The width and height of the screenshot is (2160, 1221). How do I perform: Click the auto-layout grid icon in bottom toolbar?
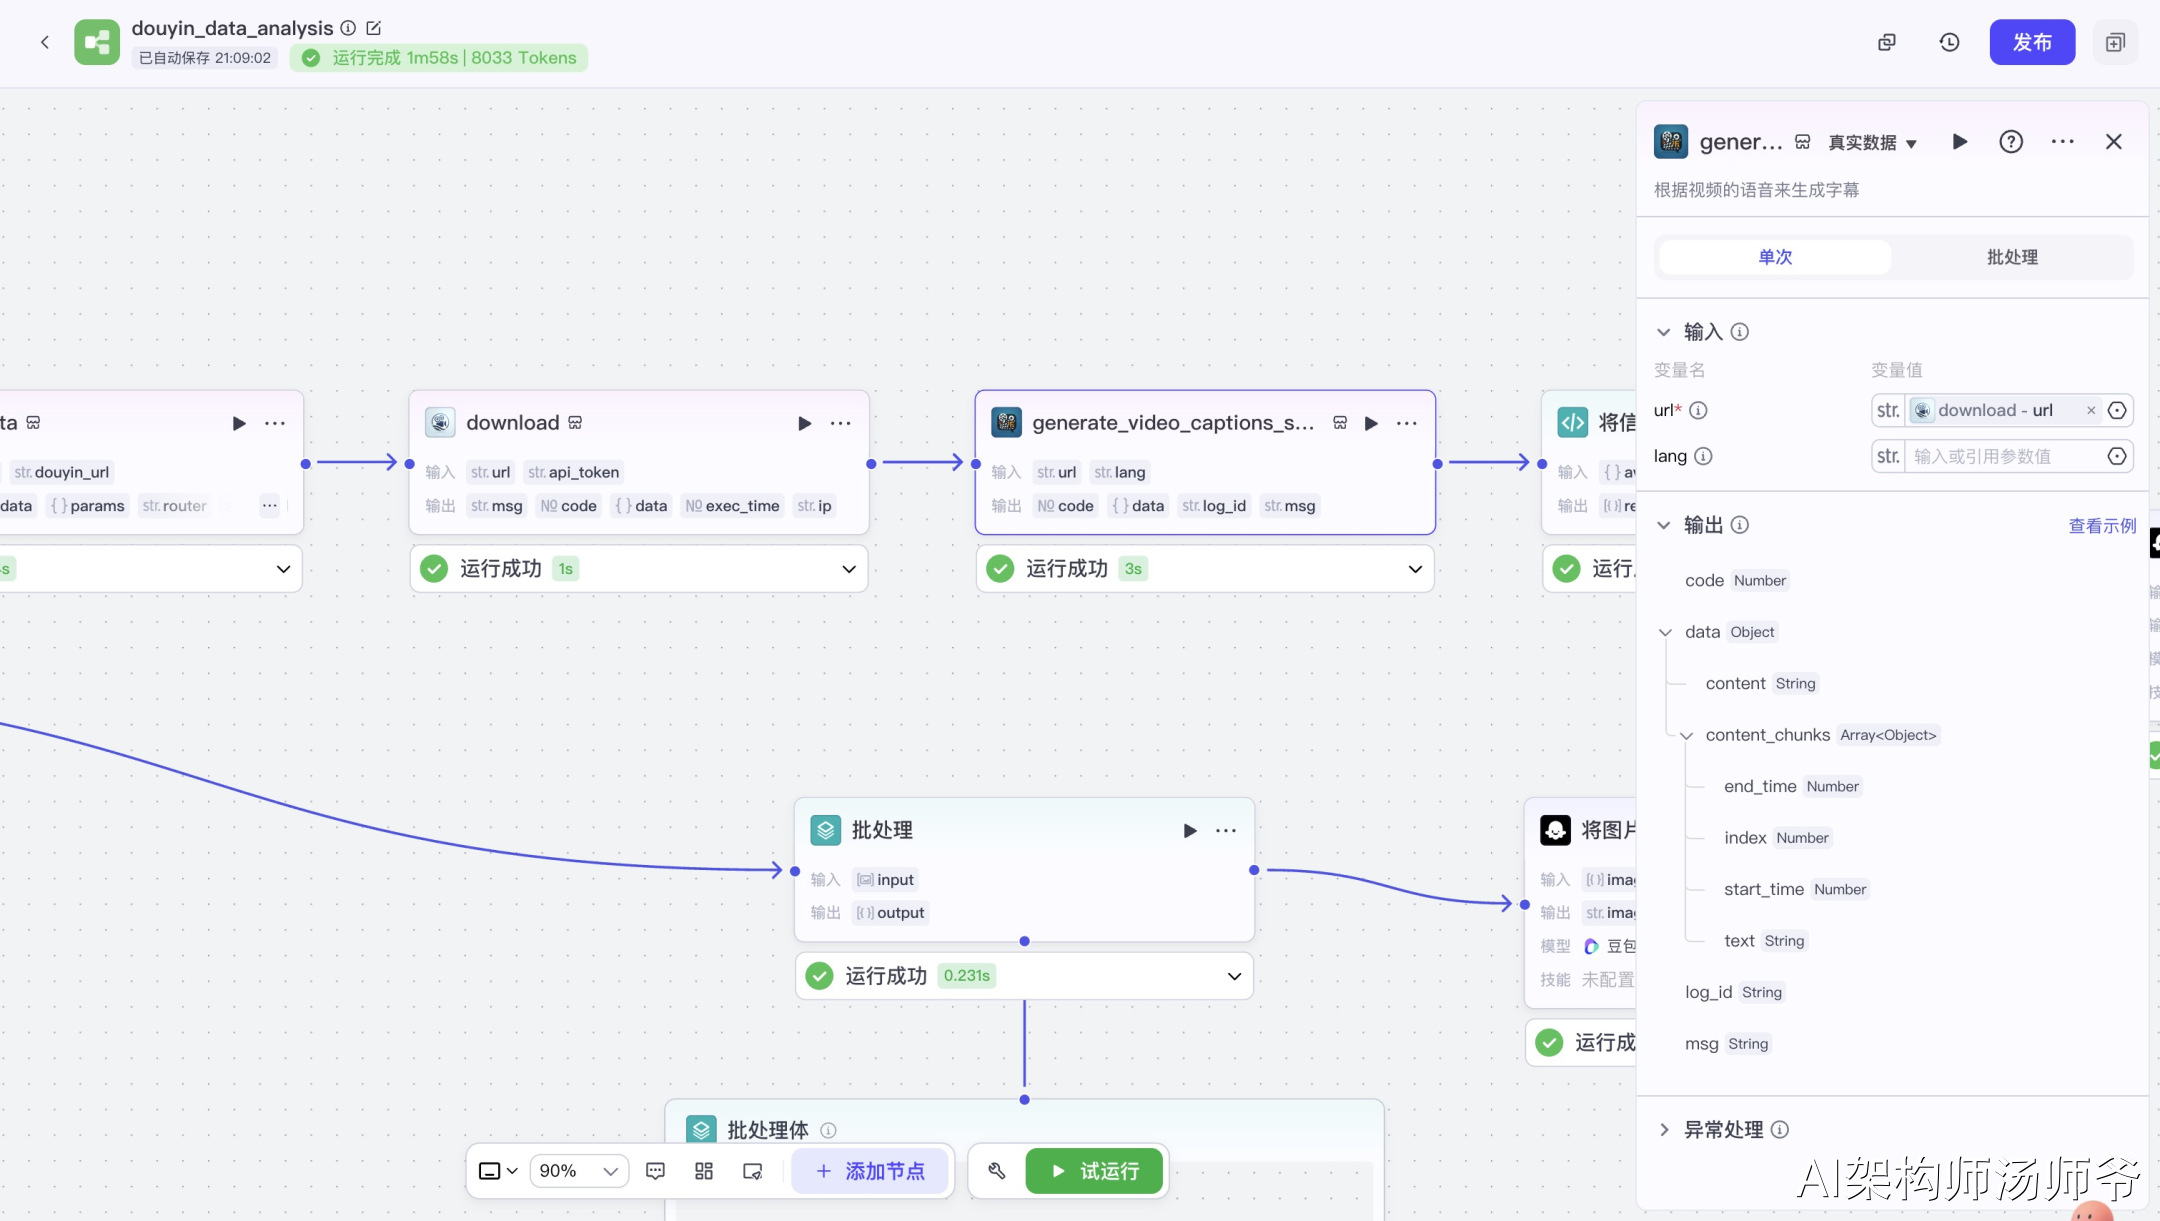(704, 1171)
